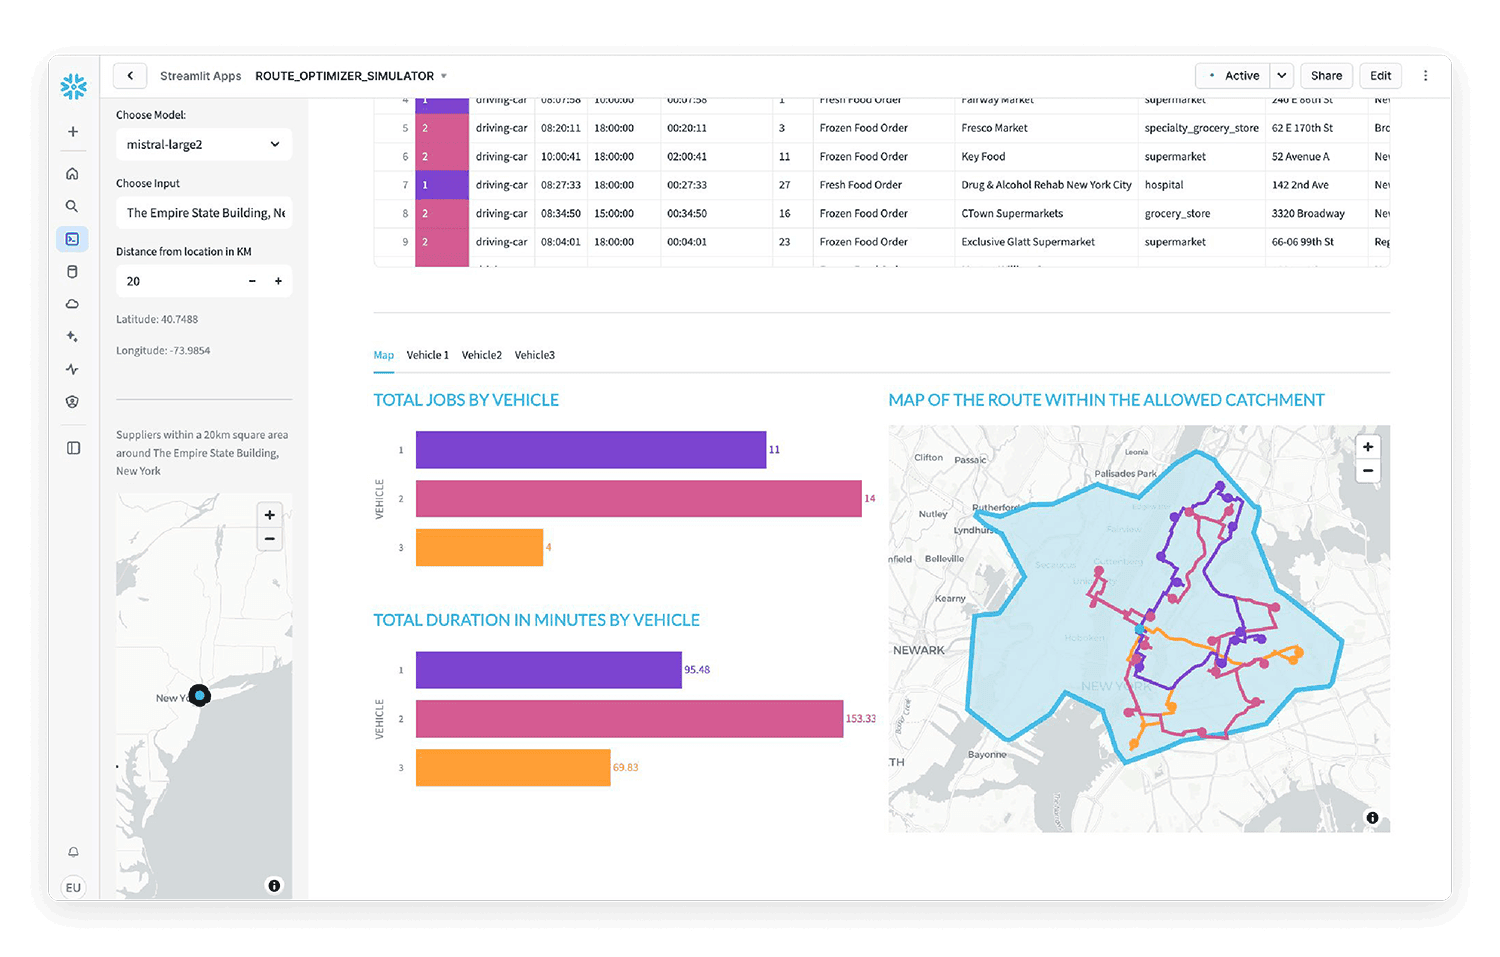This screenshot has width=1500, height=957.
Task: Zoom in on the route map
Action: [x=1367, y=447]
